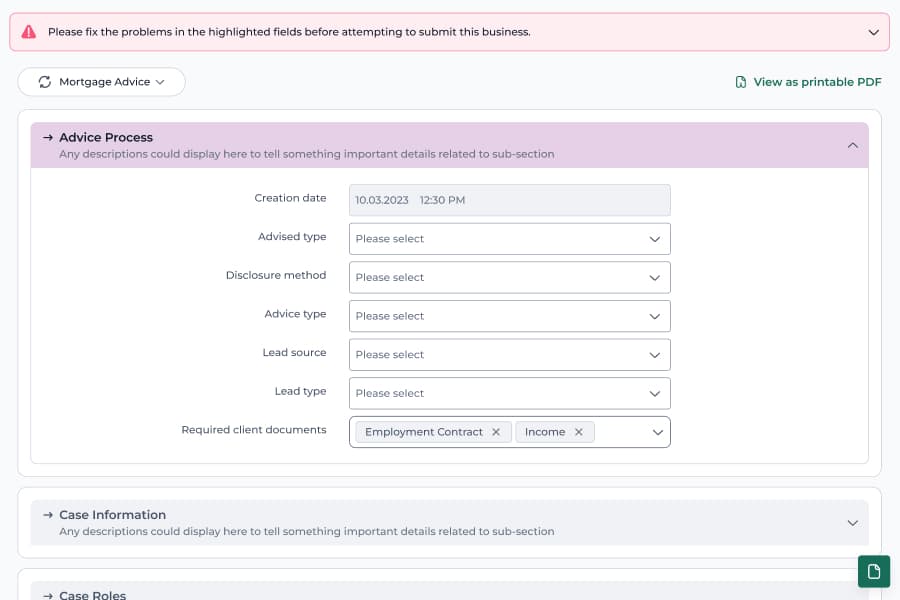Click the Lead source label
Screen dimensions: 900x600
click(294, 353)
